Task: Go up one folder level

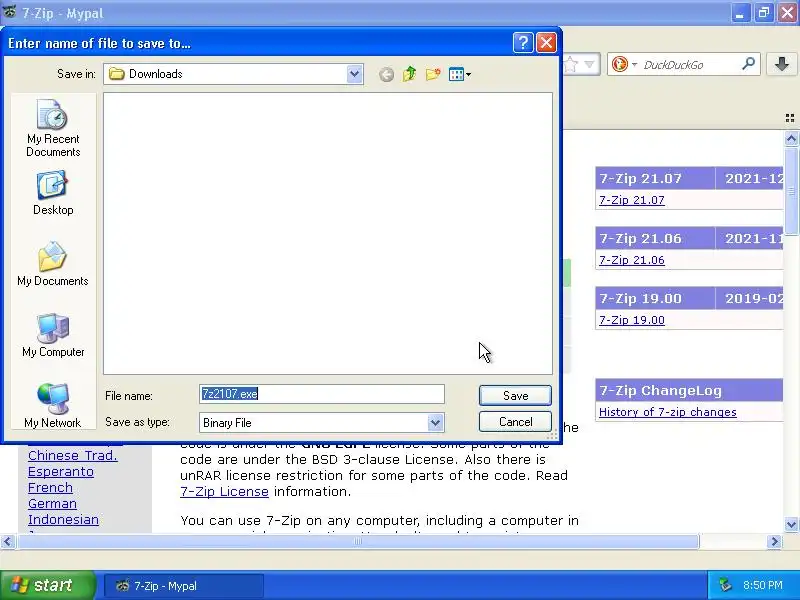Action: (409, 74)
